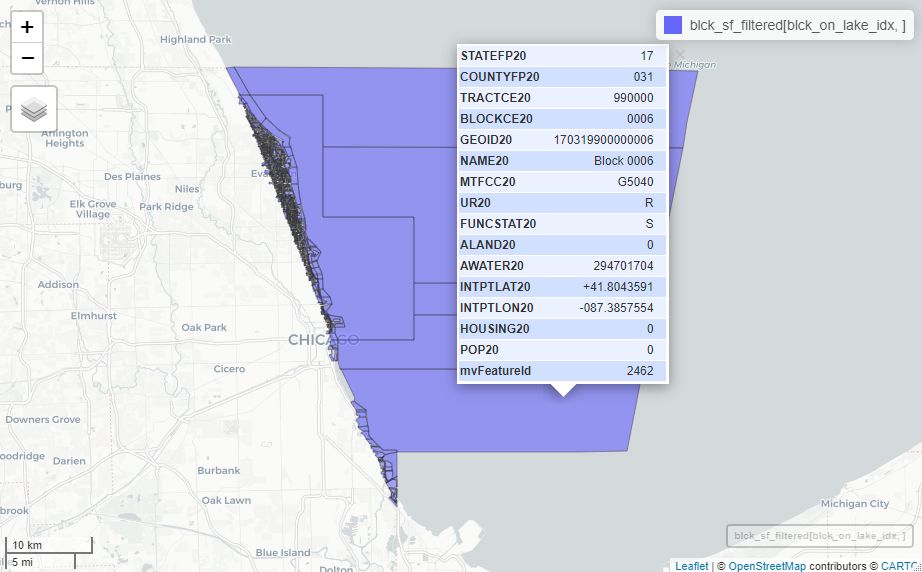
Task: Click the UR20 value R
Action: (649, 203)
